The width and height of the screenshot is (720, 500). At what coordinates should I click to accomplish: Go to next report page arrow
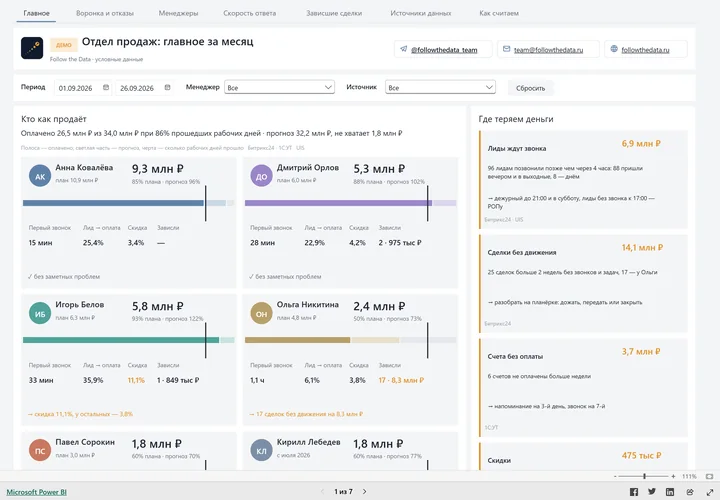365,491
